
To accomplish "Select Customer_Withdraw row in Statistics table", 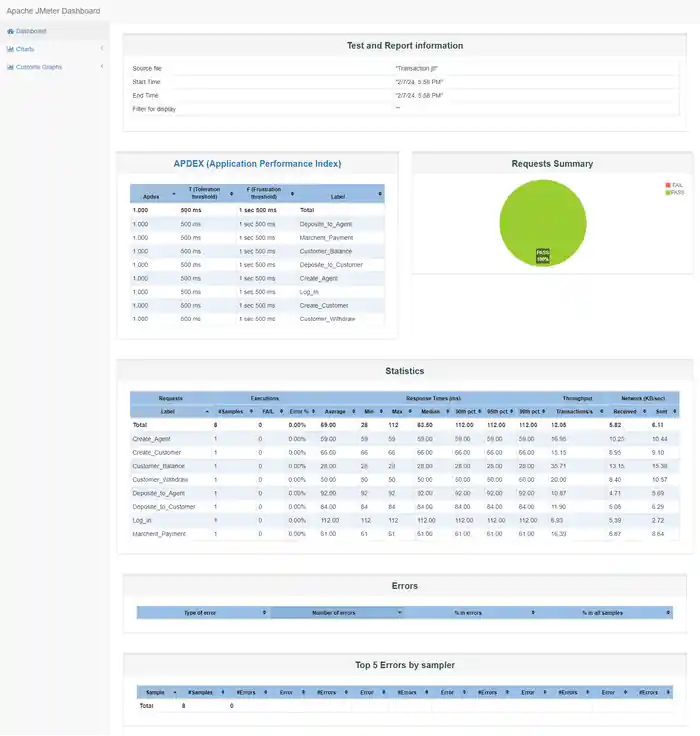I will click(x=405, y=480).
